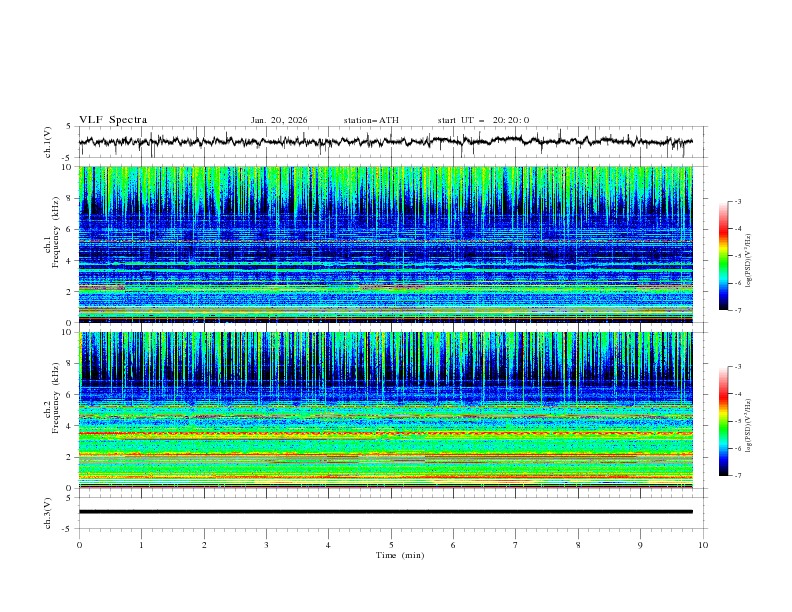
Task: Click the log(PSD) label beside lower colorbar
Action: click(x=749, y=426)
